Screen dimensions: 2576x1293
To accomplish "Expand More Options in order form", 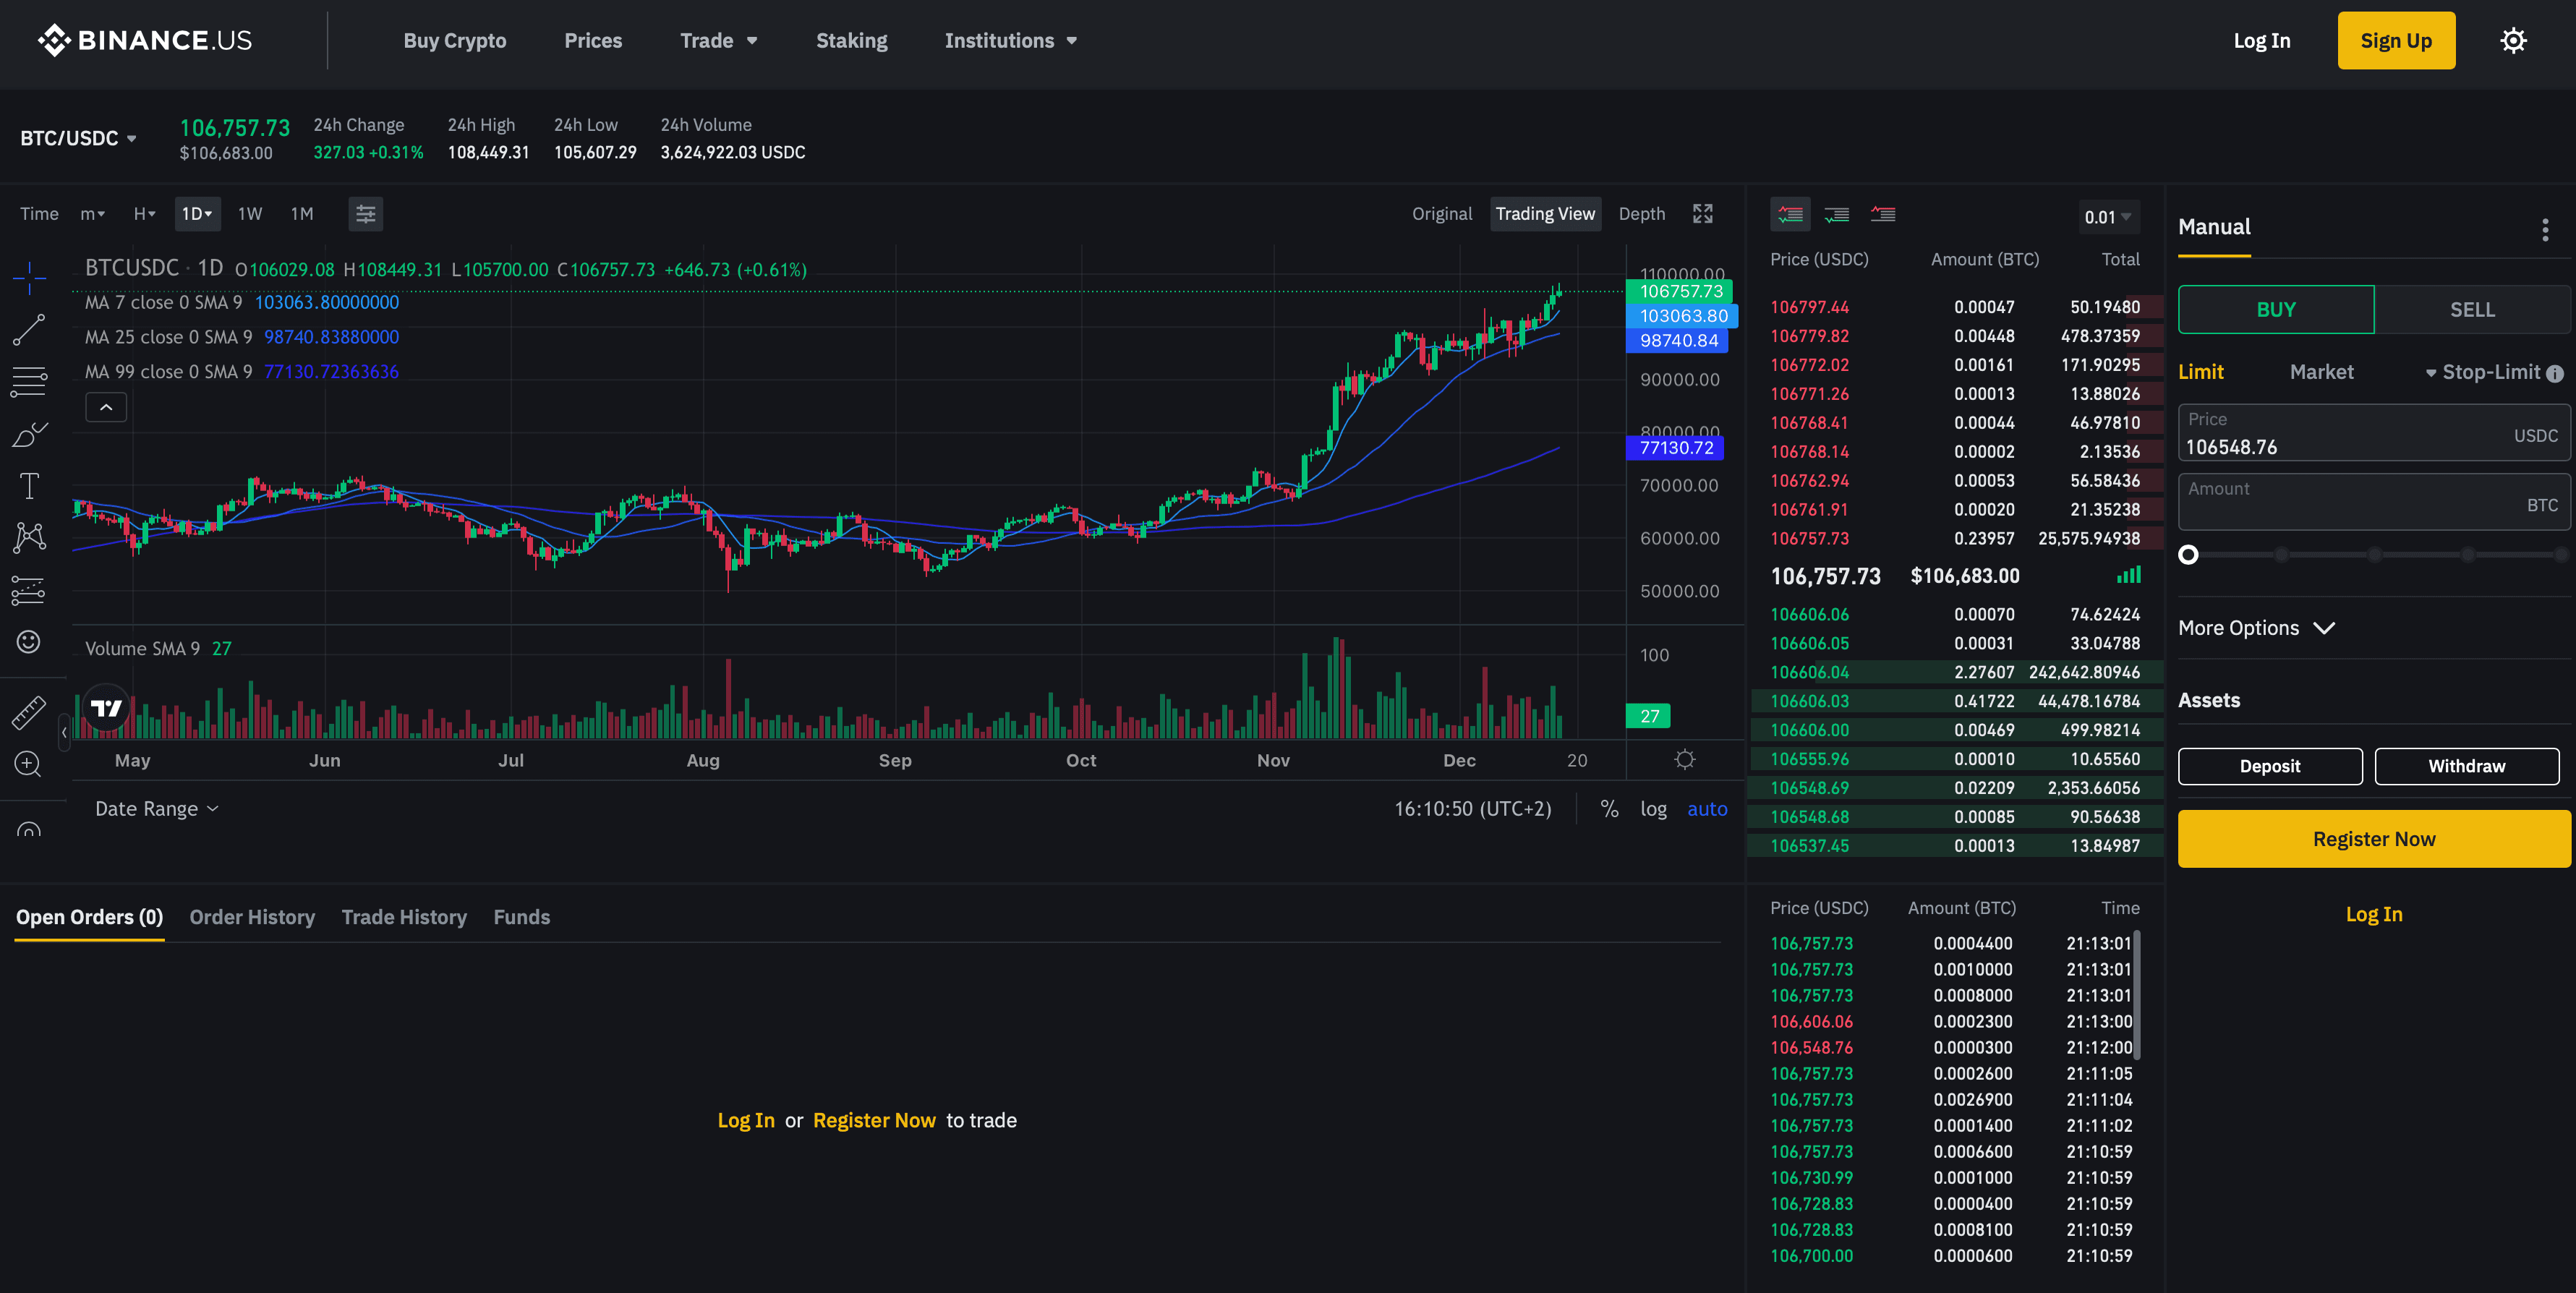I will tap(2256, 628).
